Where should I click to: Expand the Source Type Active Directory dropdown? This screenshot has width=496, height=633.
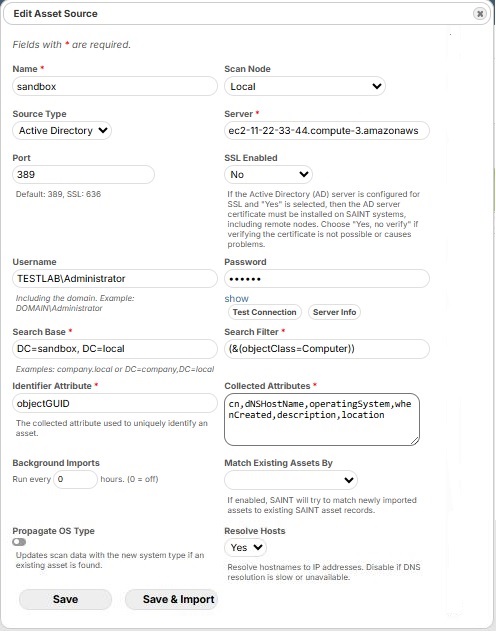[62, 131]
